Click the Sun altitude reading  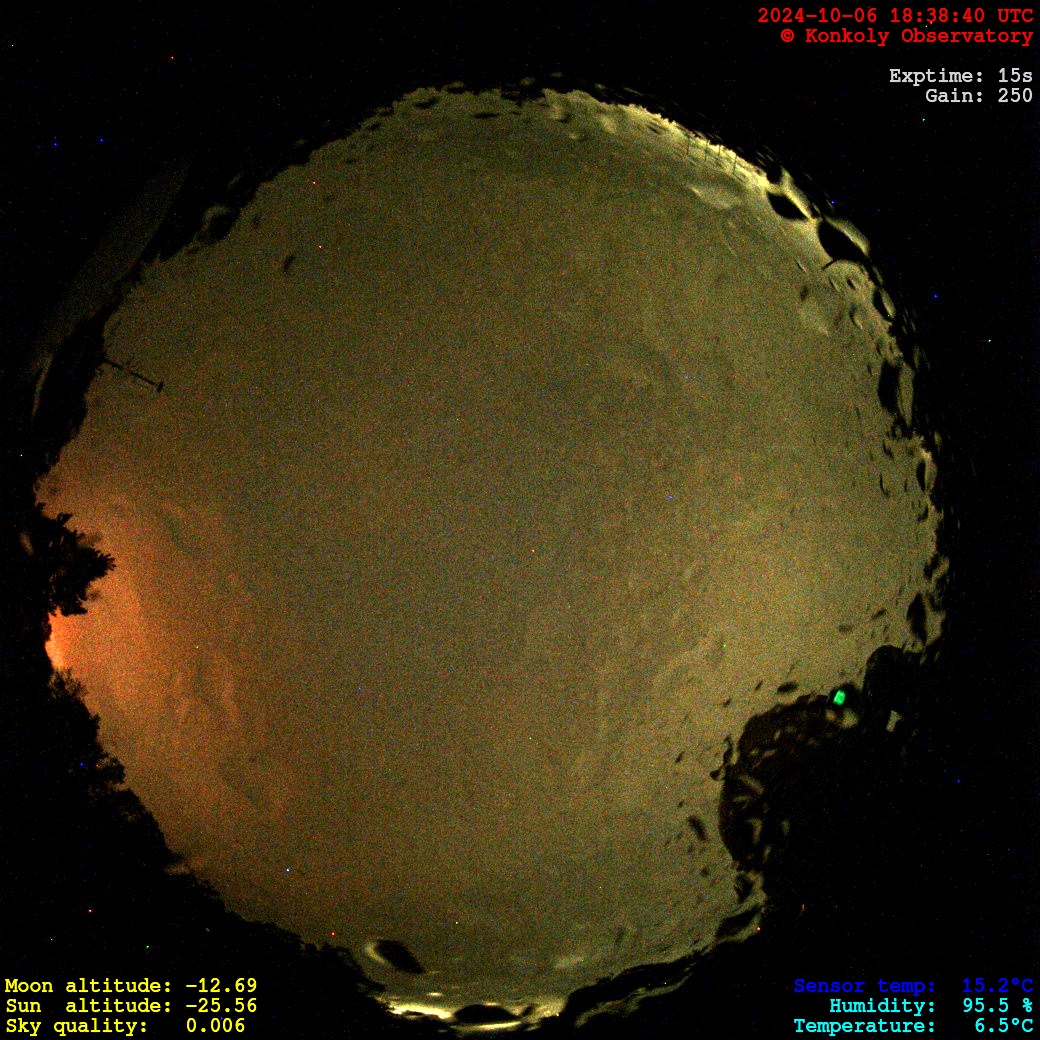130,1006
